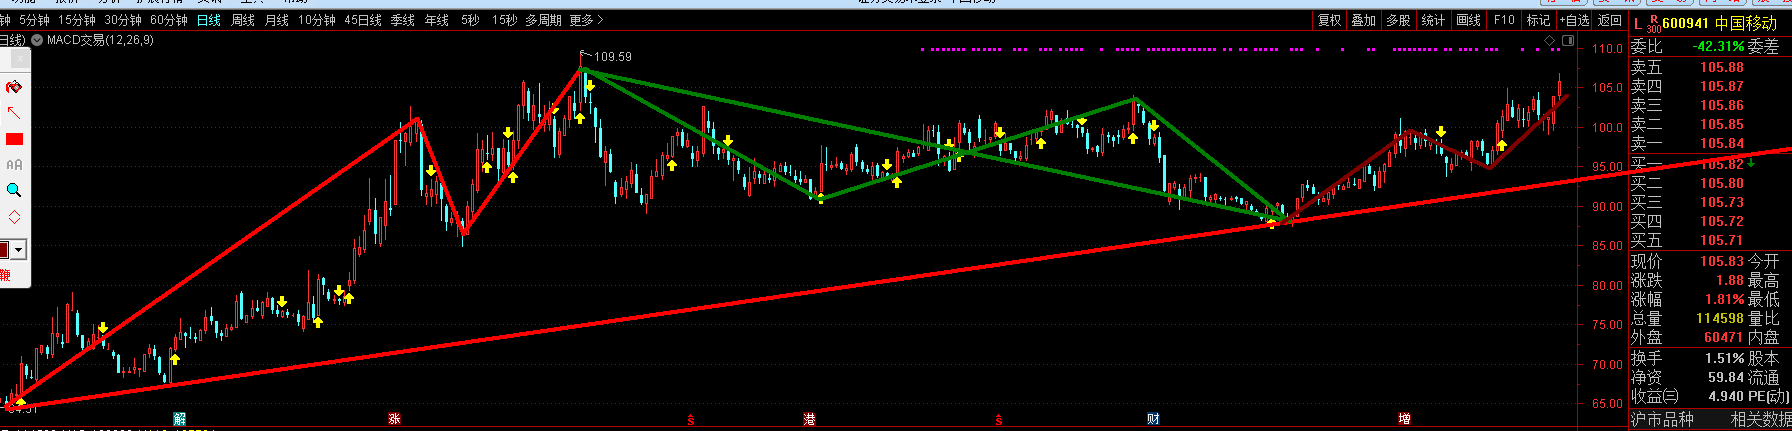This screenshot has width=1792, height=431.
Task: Click the 解 event marker on timeline
Action: coord(179,419)
